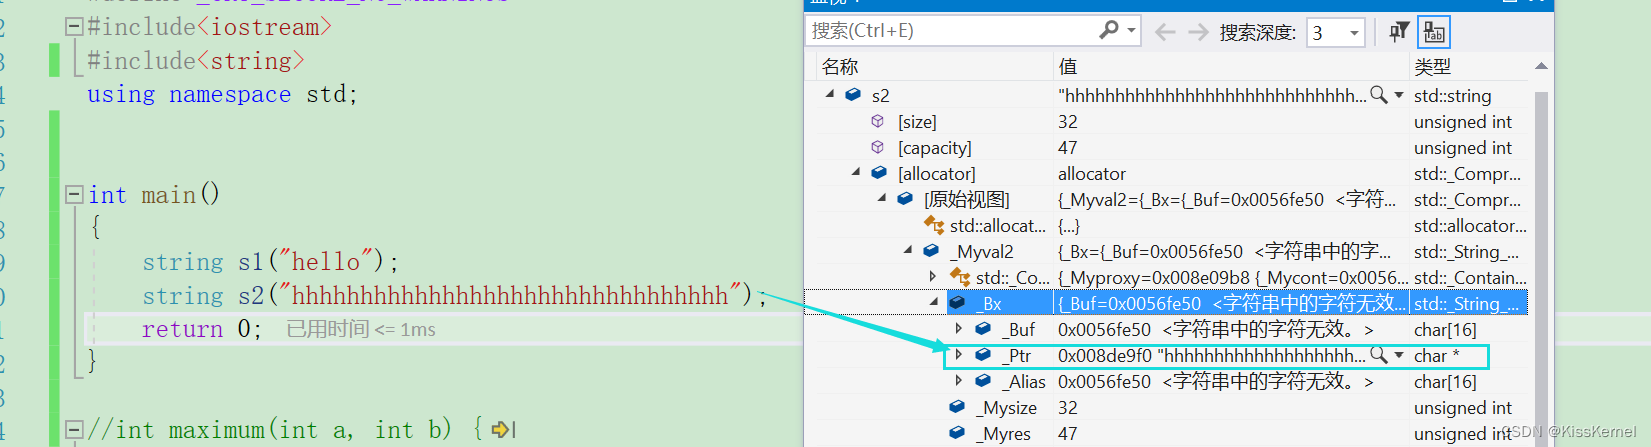This screenshot has height=447, width=1651.
Task: Click the watch window scroll-up arrow
Action: point(1541,66)
